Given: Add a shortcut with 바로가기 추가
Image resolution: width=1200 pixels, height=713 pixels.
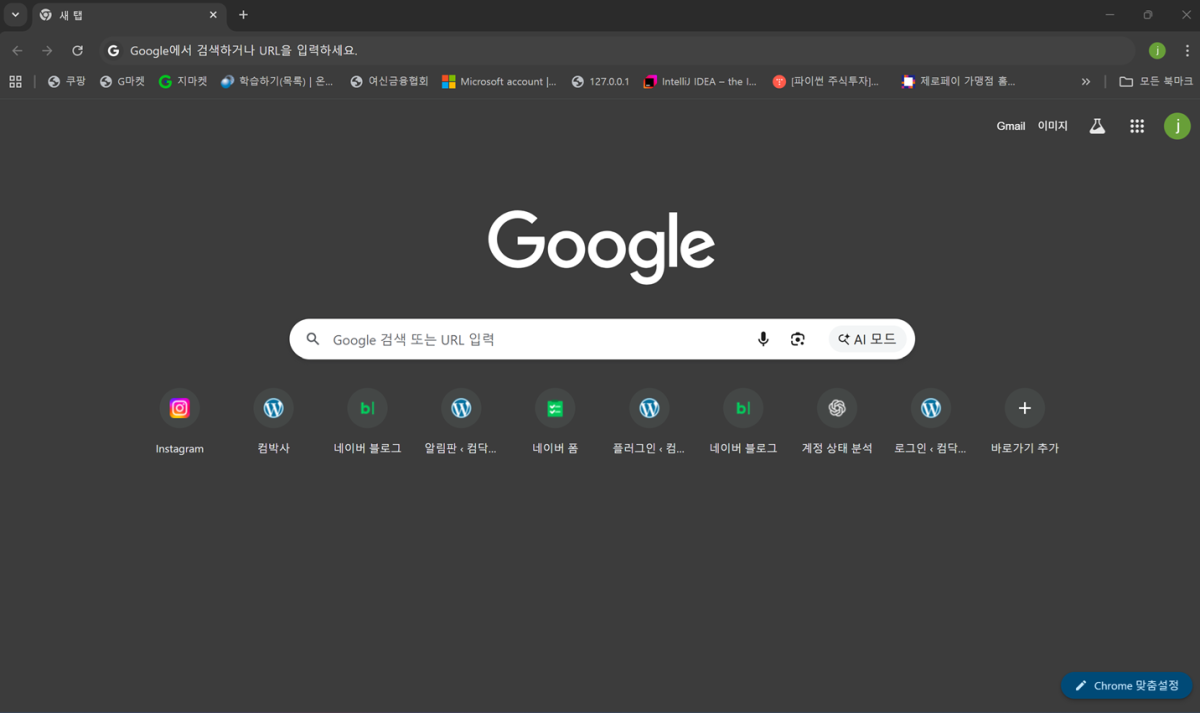Looking at the screenshot, I should [x=1025, y=422].
